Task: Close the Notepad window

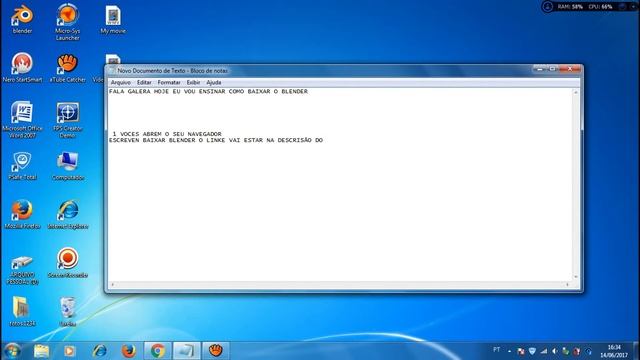Action: (570, 69)
